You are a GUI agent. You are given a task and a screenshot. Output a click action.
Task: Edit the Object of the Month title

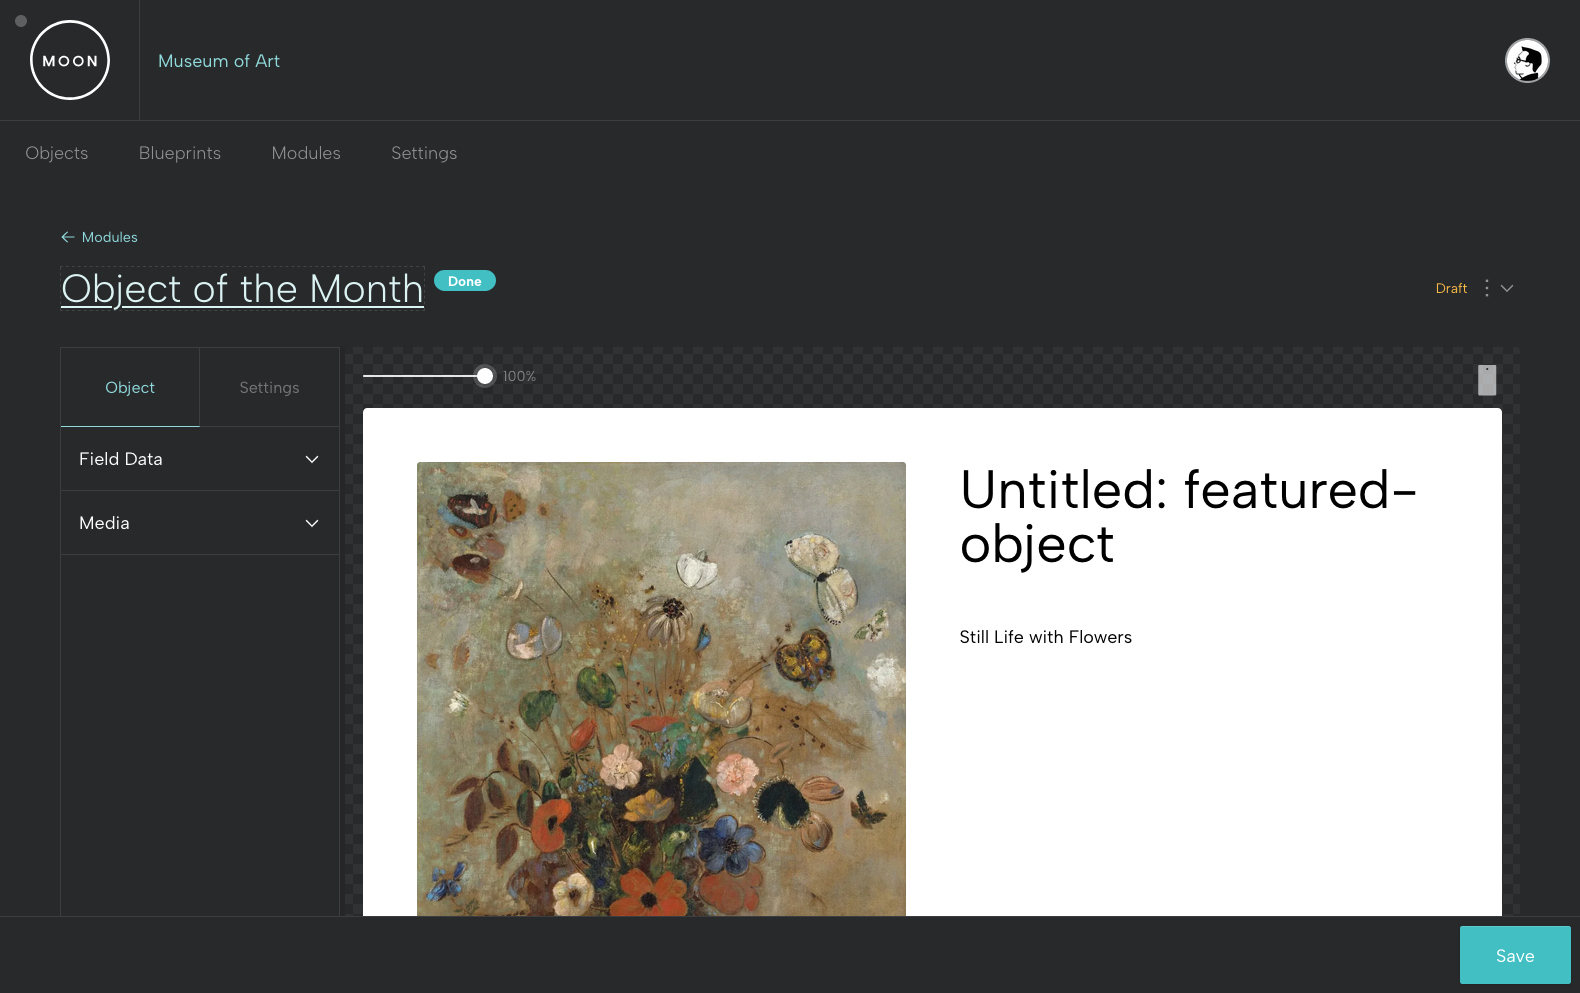pos(242,289)
